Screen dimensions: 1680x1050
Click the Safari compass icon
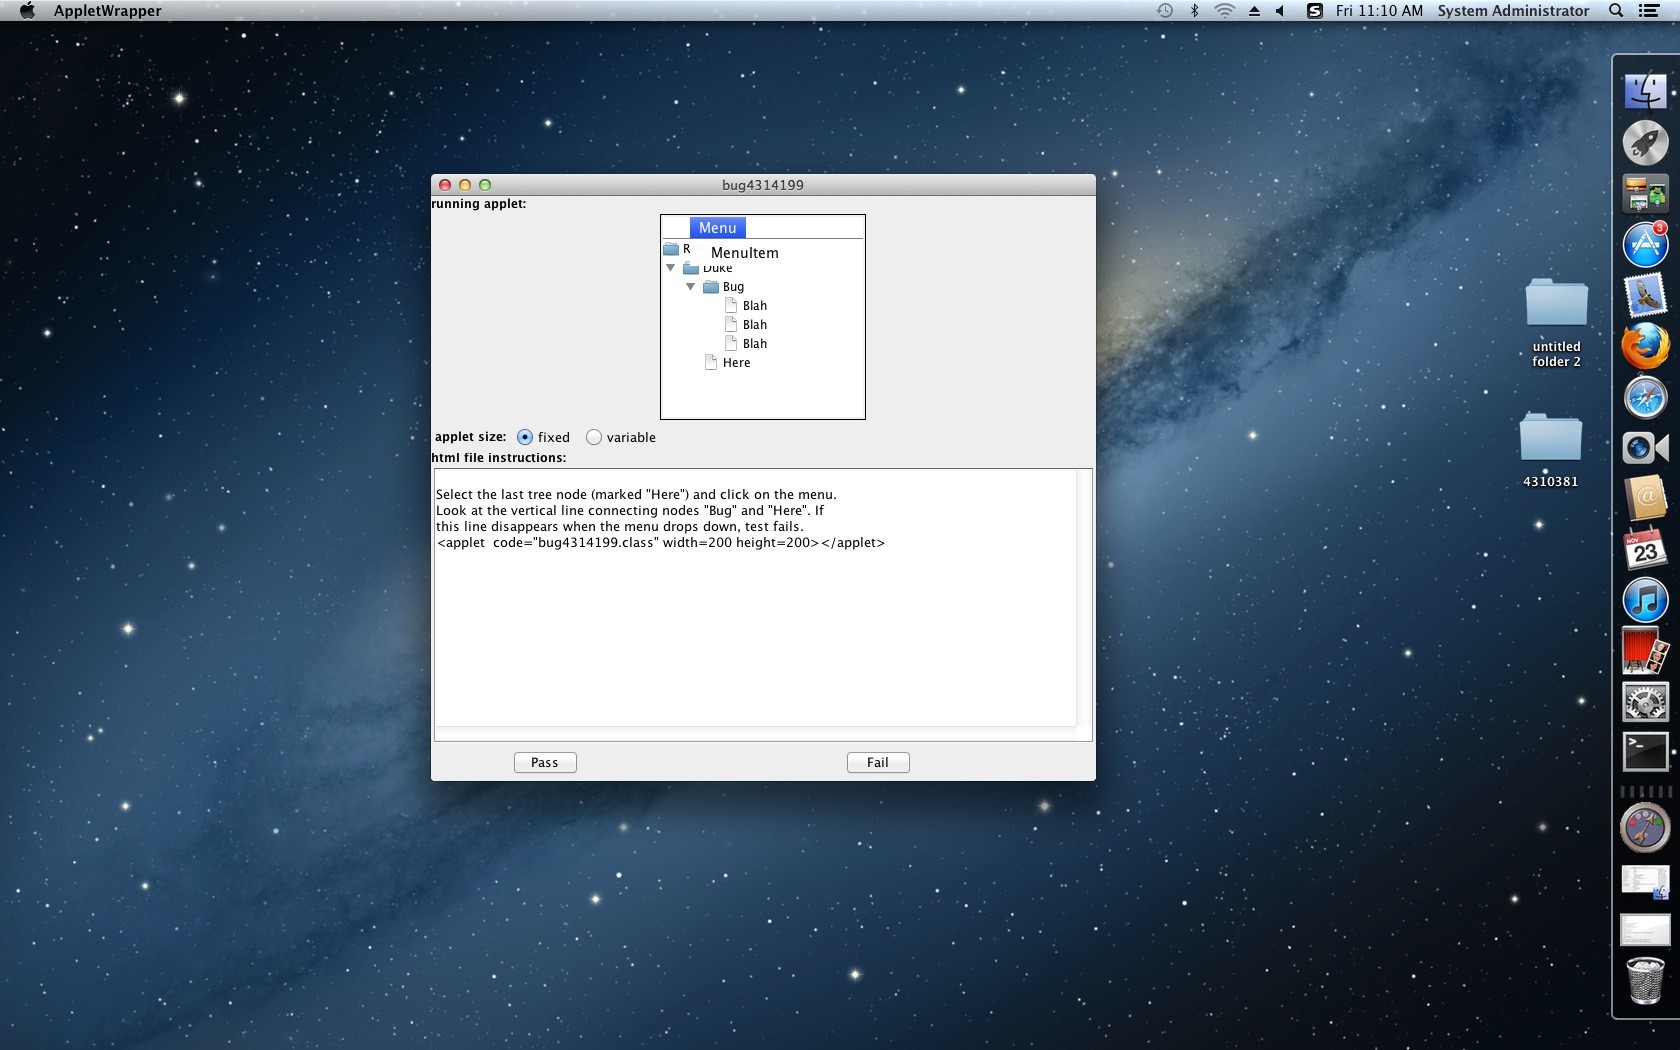tap(1645, 397)
